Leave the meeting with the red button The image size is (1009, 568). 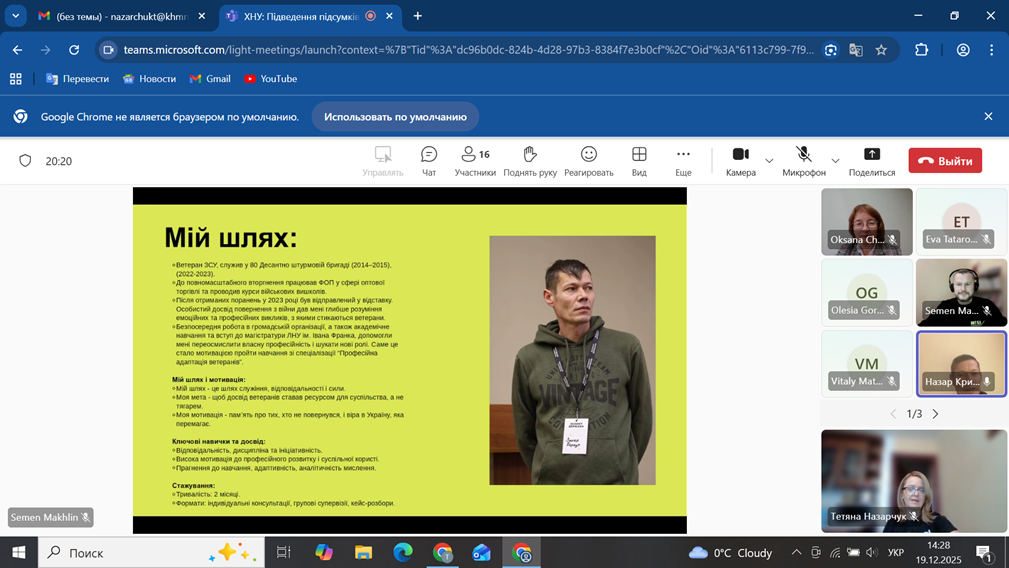coord(945,161)
